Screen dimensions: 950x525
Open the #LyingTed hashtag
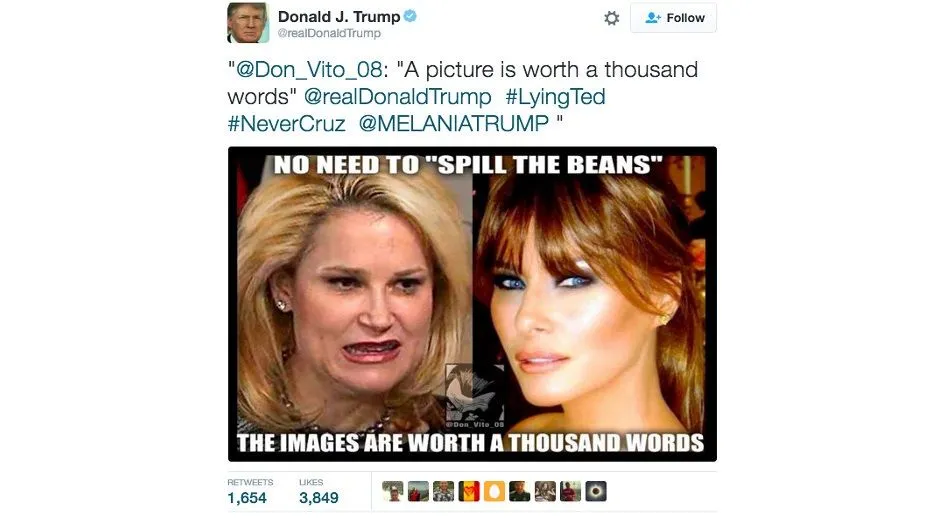point(555,97)
